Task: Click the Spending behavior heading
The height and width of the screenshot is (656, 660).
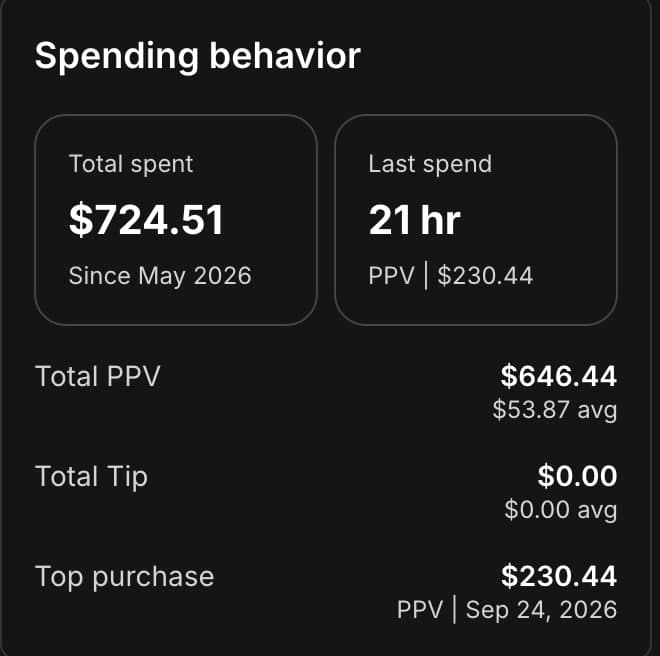Action: coord(197,56)
